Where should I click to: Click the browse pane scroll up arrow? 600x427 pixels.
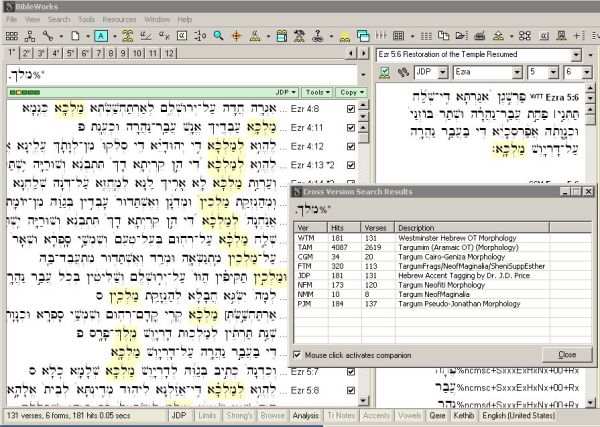pos(590,88)
